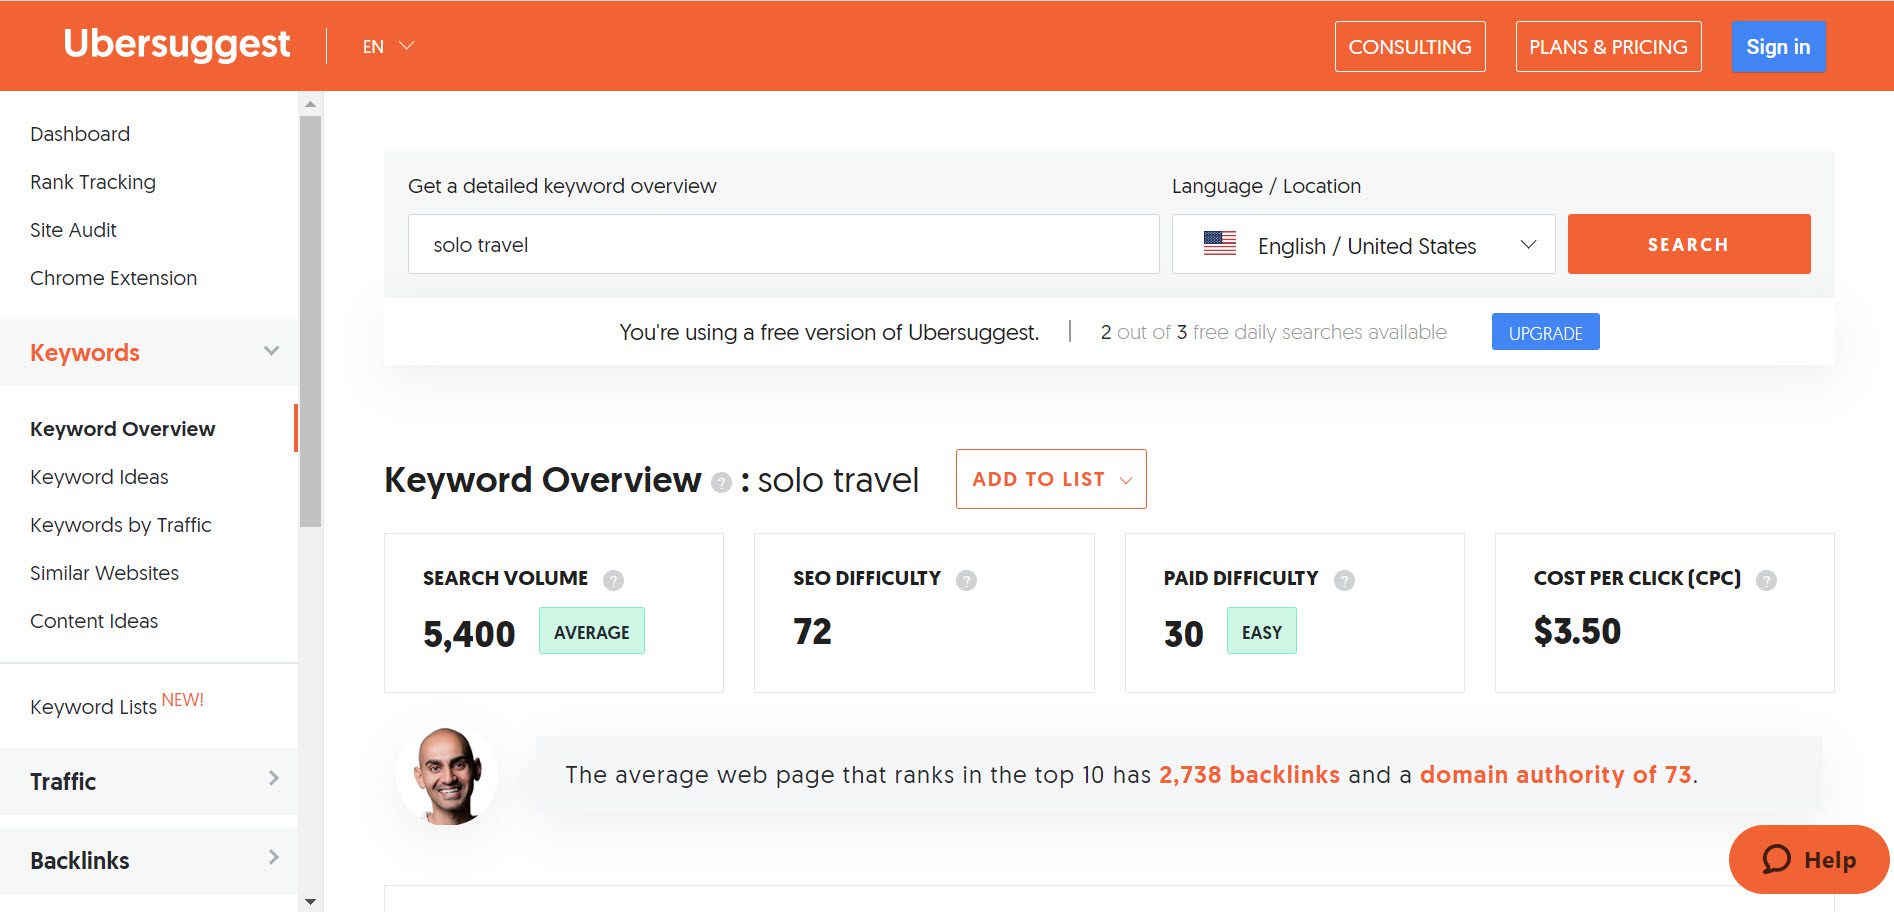Click the blue UPGRADE button
Image resolution: width=1894 pixels, height=912 pixels.
pos(1545,332)
